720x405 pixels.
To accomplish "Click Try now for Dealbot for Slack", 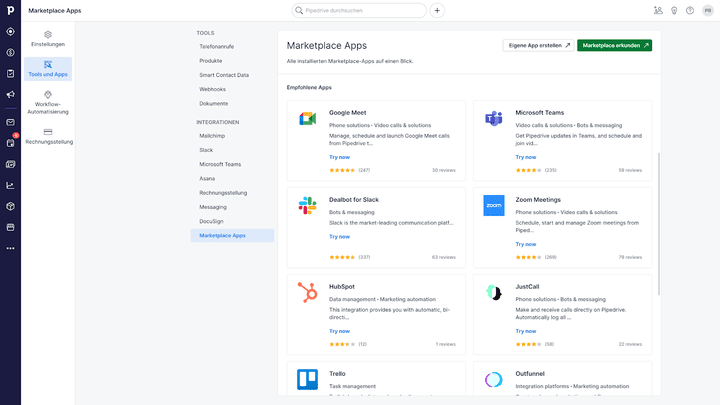I will tap(339, 236).
